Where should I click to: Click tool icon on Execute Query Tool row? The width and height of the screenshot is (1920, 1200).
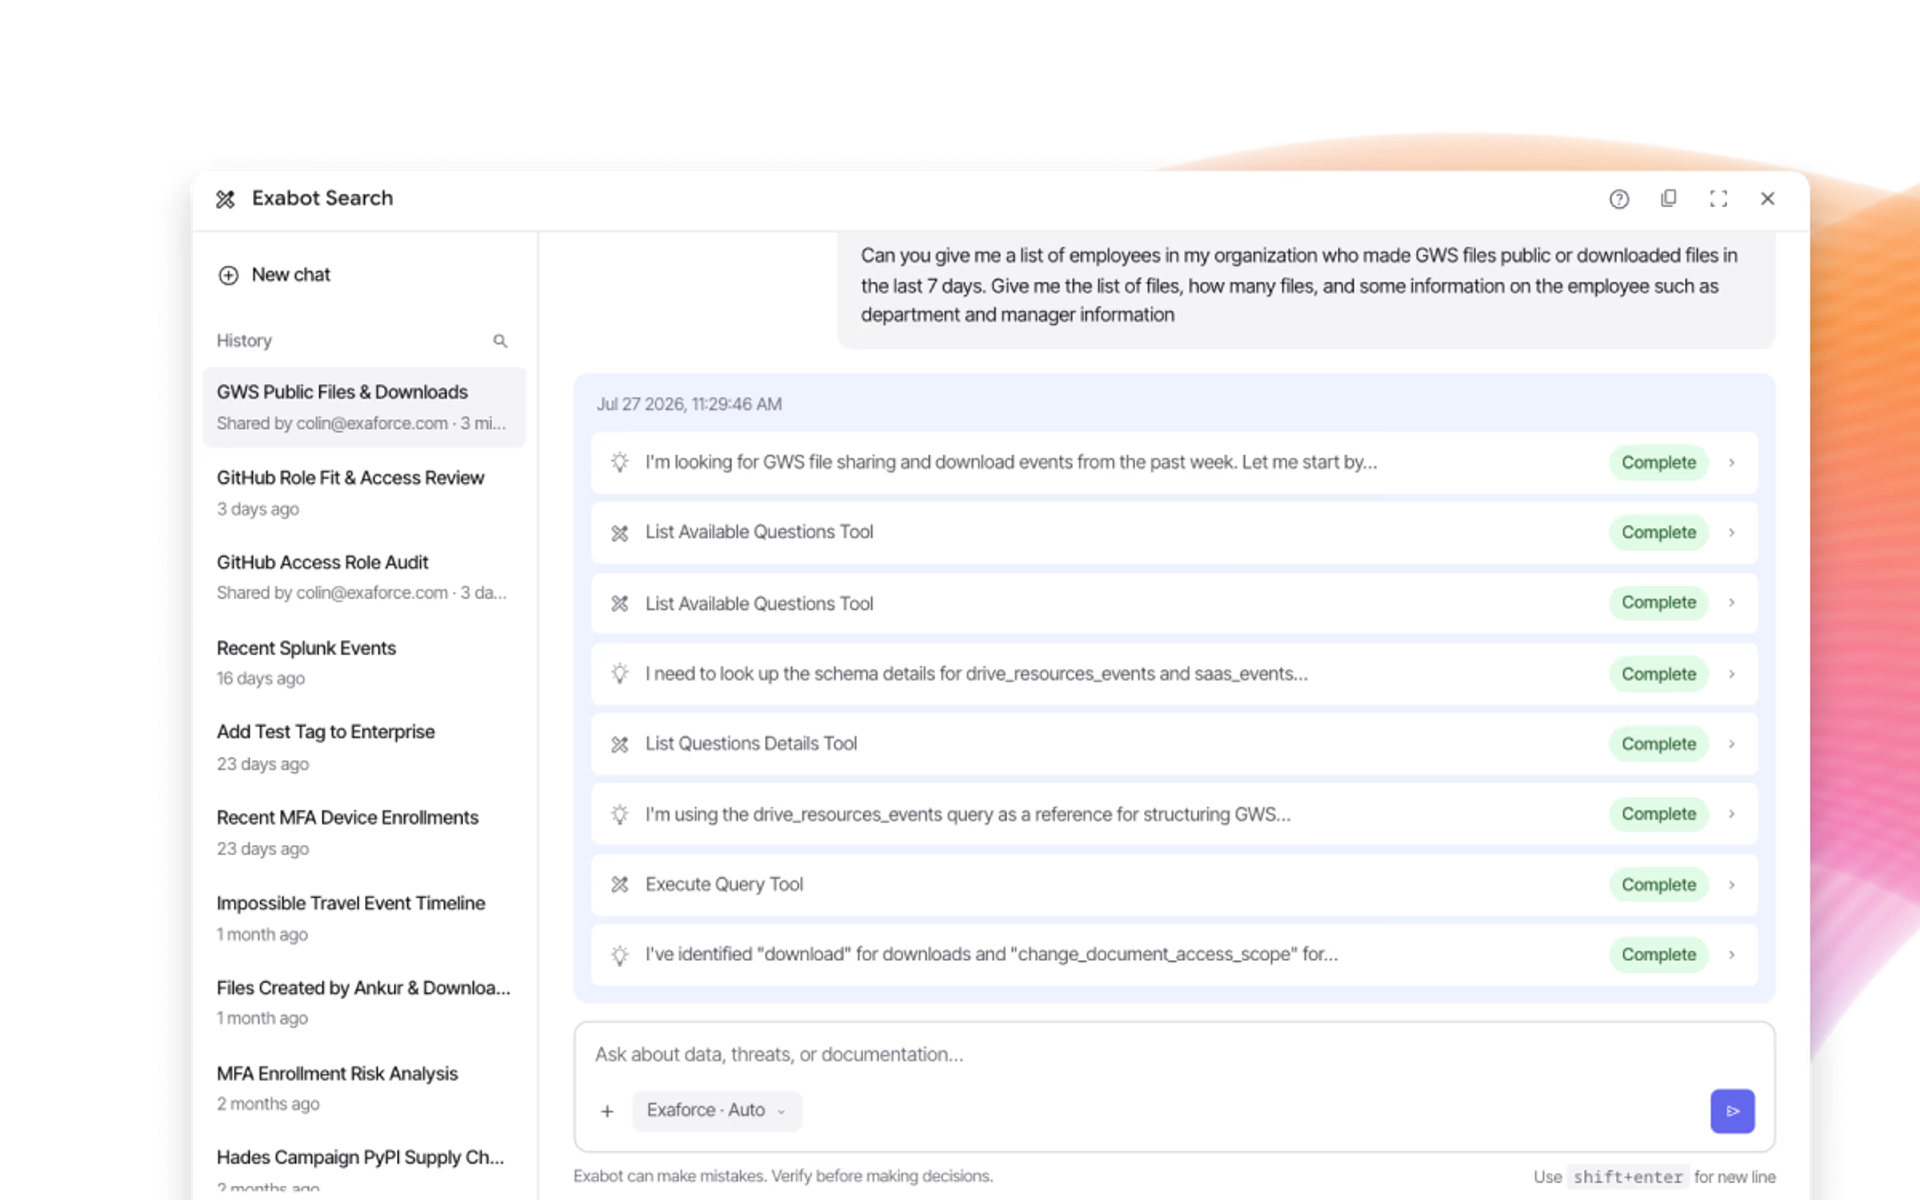[x=620, y=884]
